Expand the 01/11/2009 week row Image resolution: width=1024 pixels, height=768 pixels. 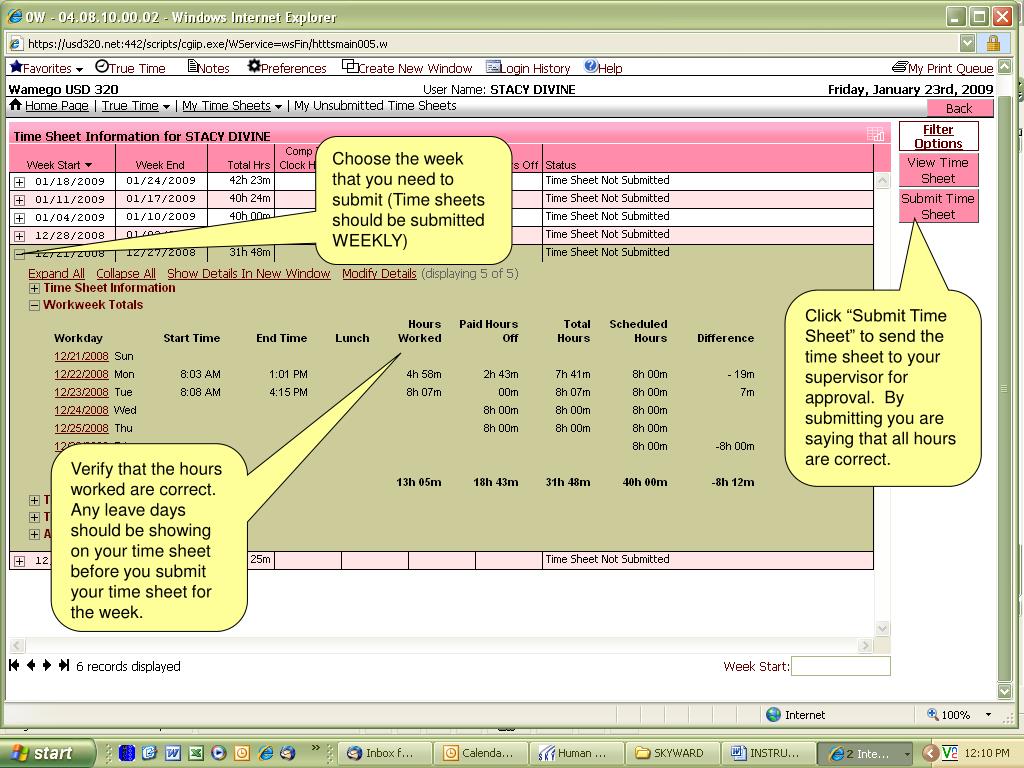pos(20,200)
